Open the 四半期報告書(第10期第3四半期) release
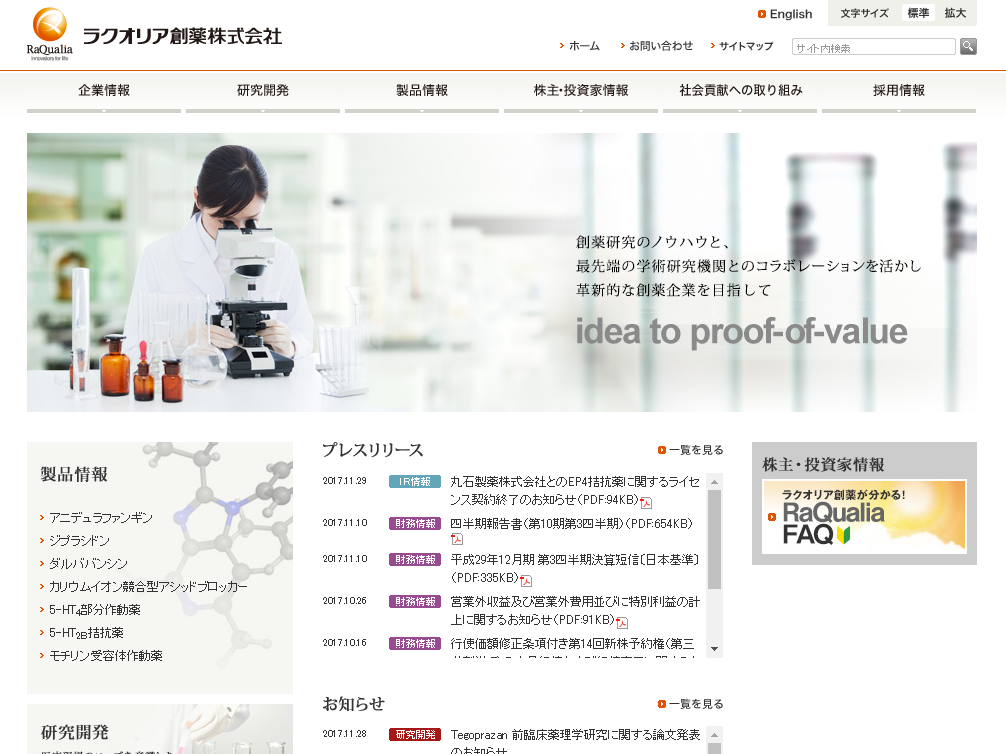This screenshot has width=1006, height=754. click(x=572, y=524)
